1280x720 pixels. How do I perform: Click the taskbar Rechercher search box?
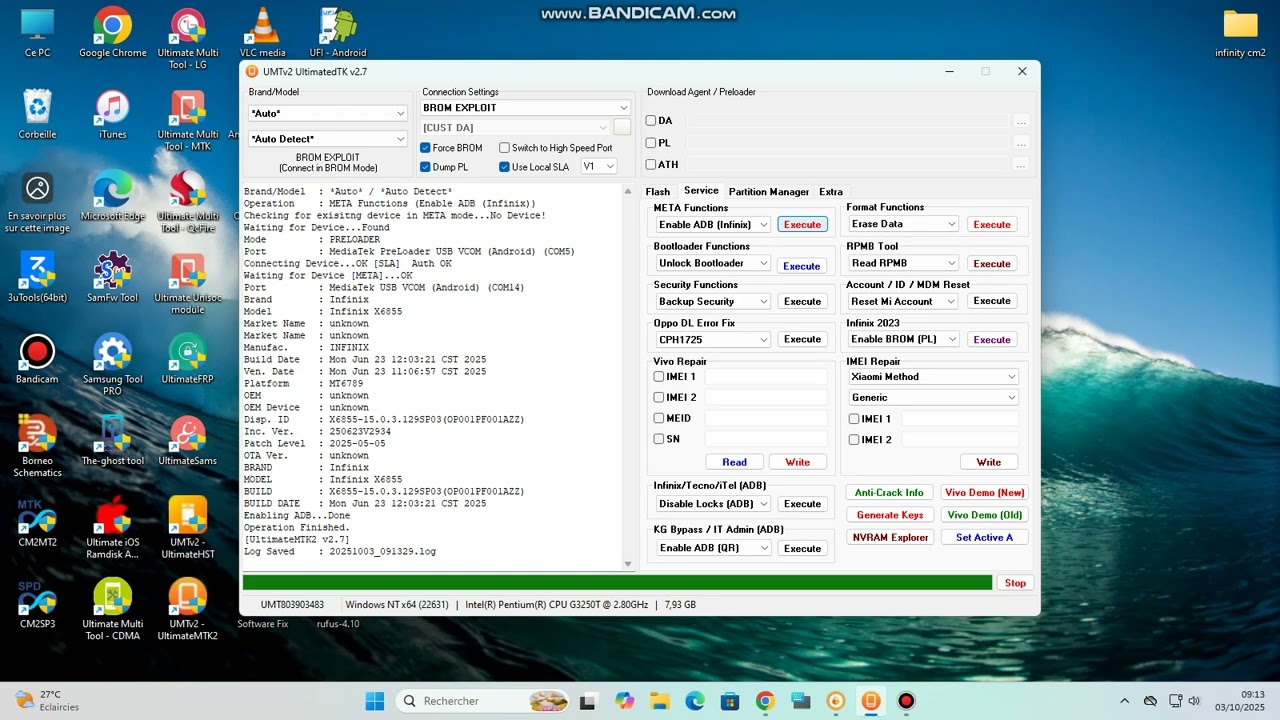[484, 701]
